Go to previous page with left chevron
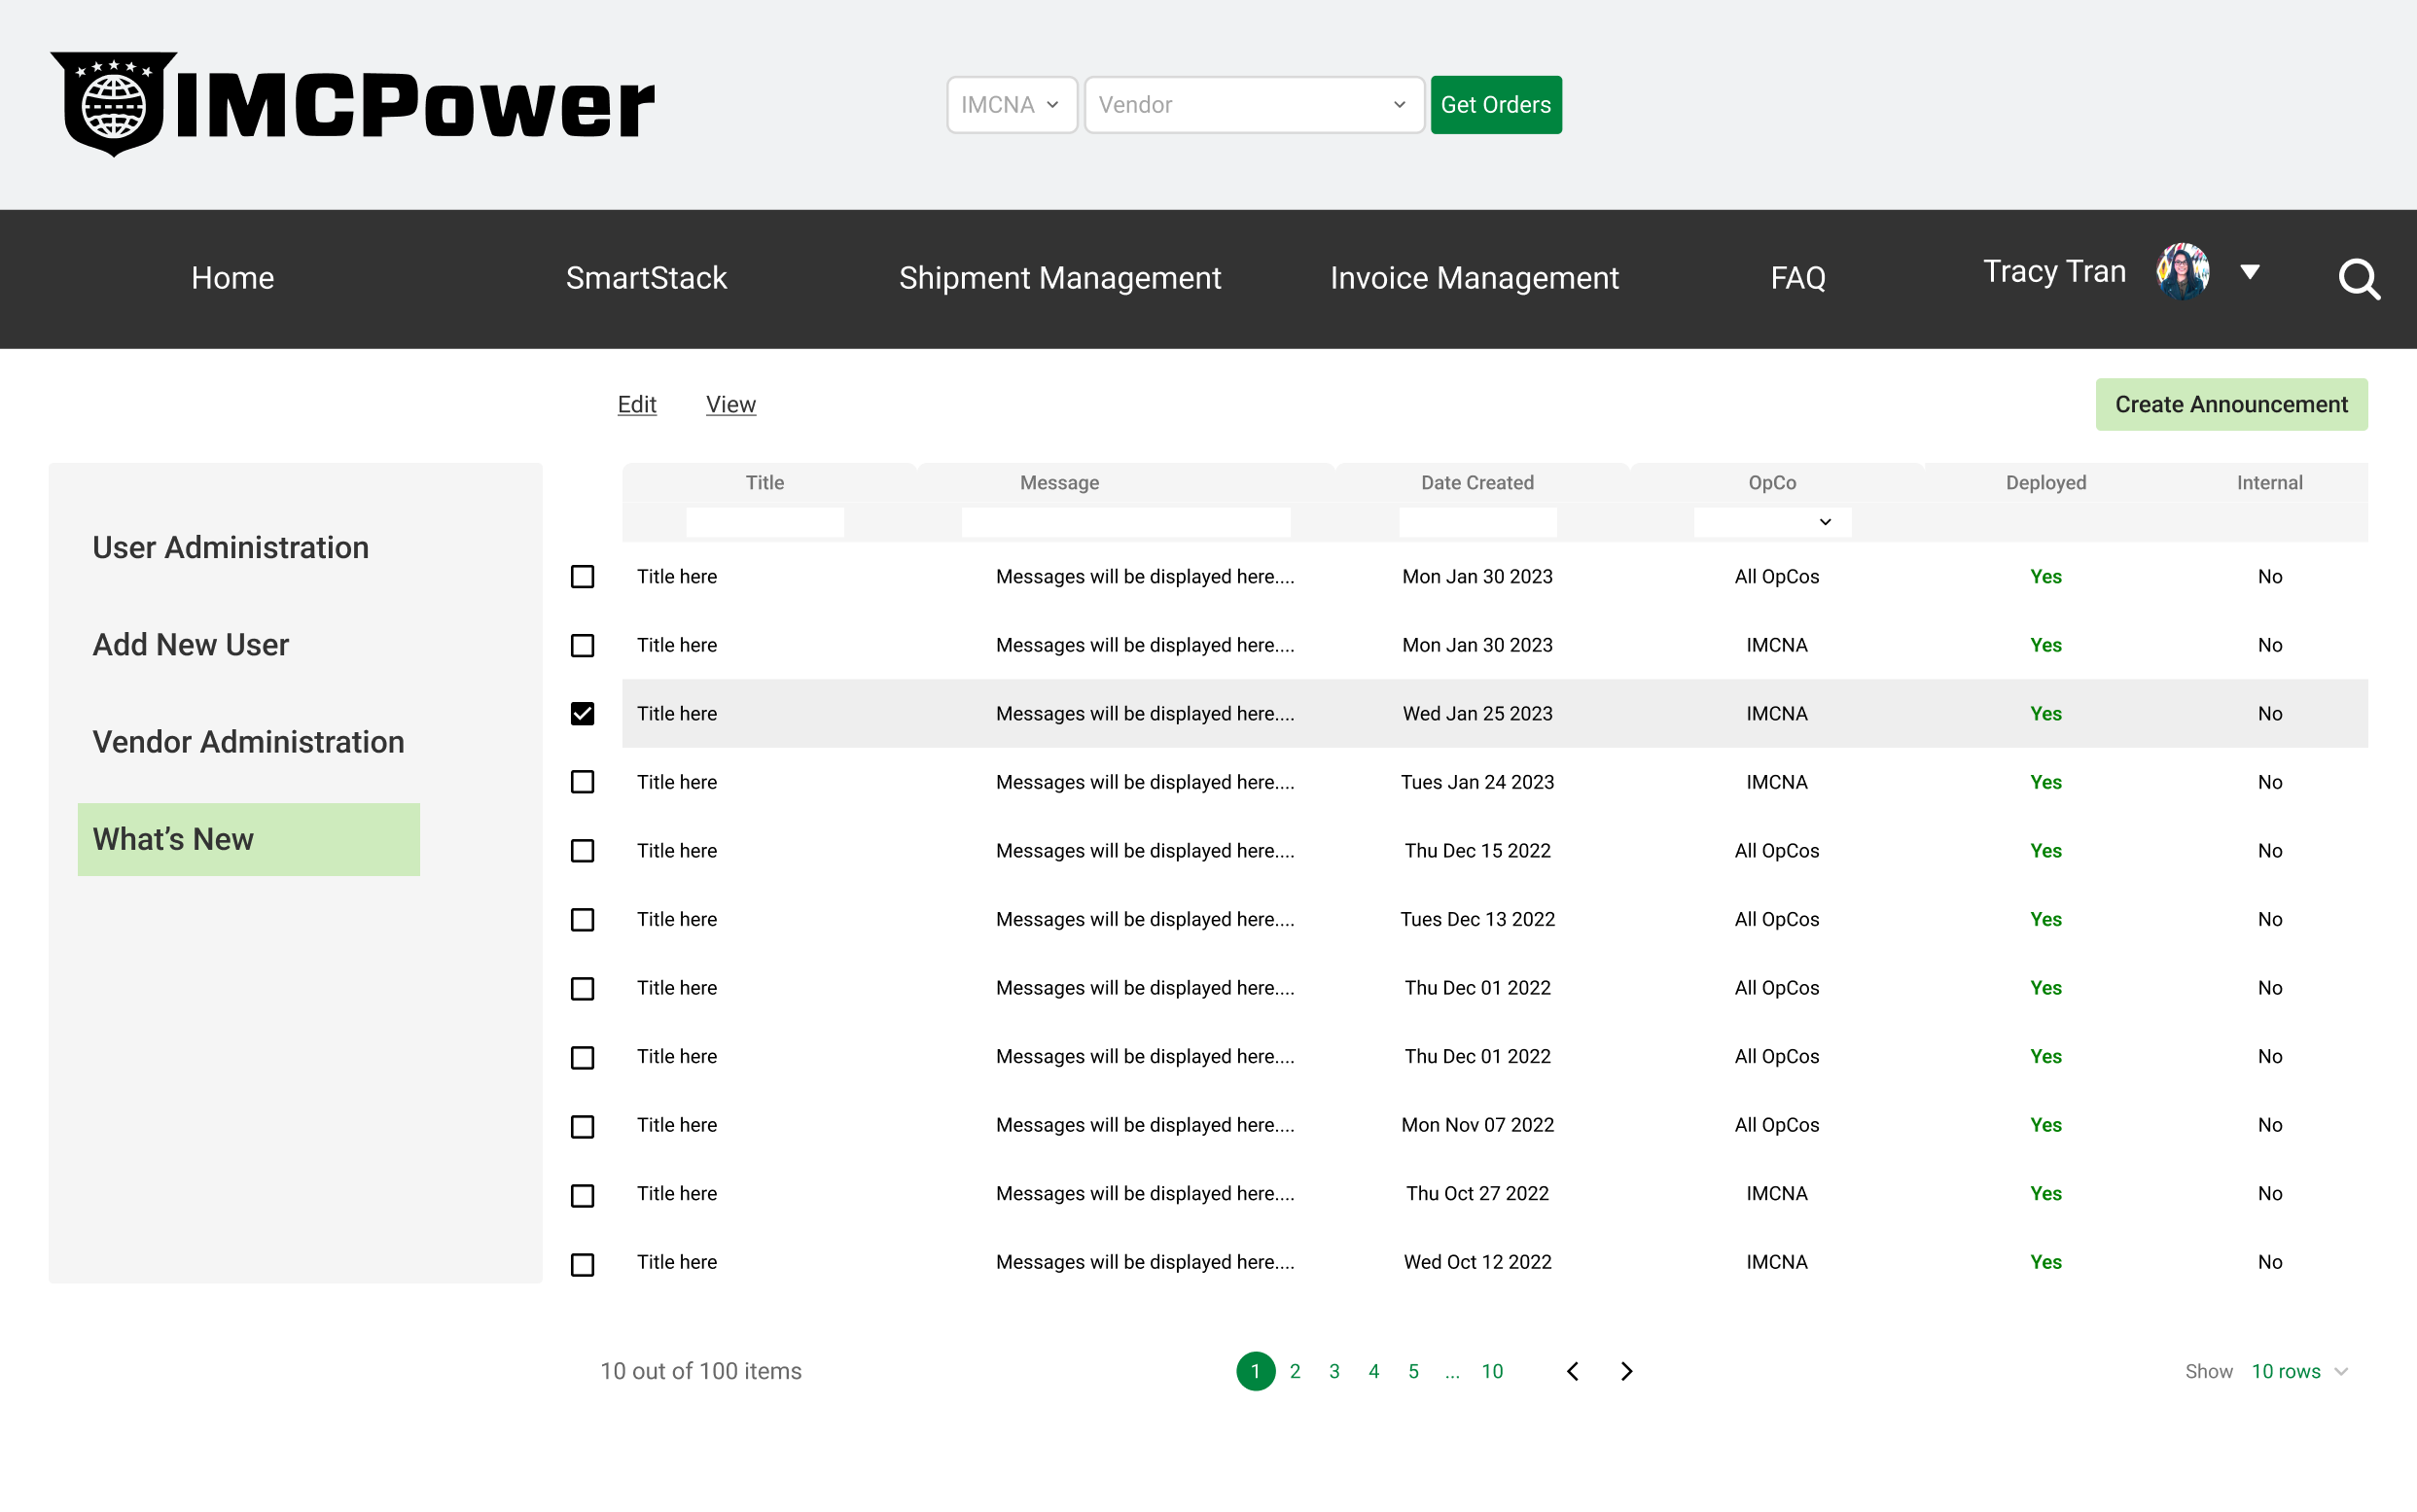 click(1572, 1371)
